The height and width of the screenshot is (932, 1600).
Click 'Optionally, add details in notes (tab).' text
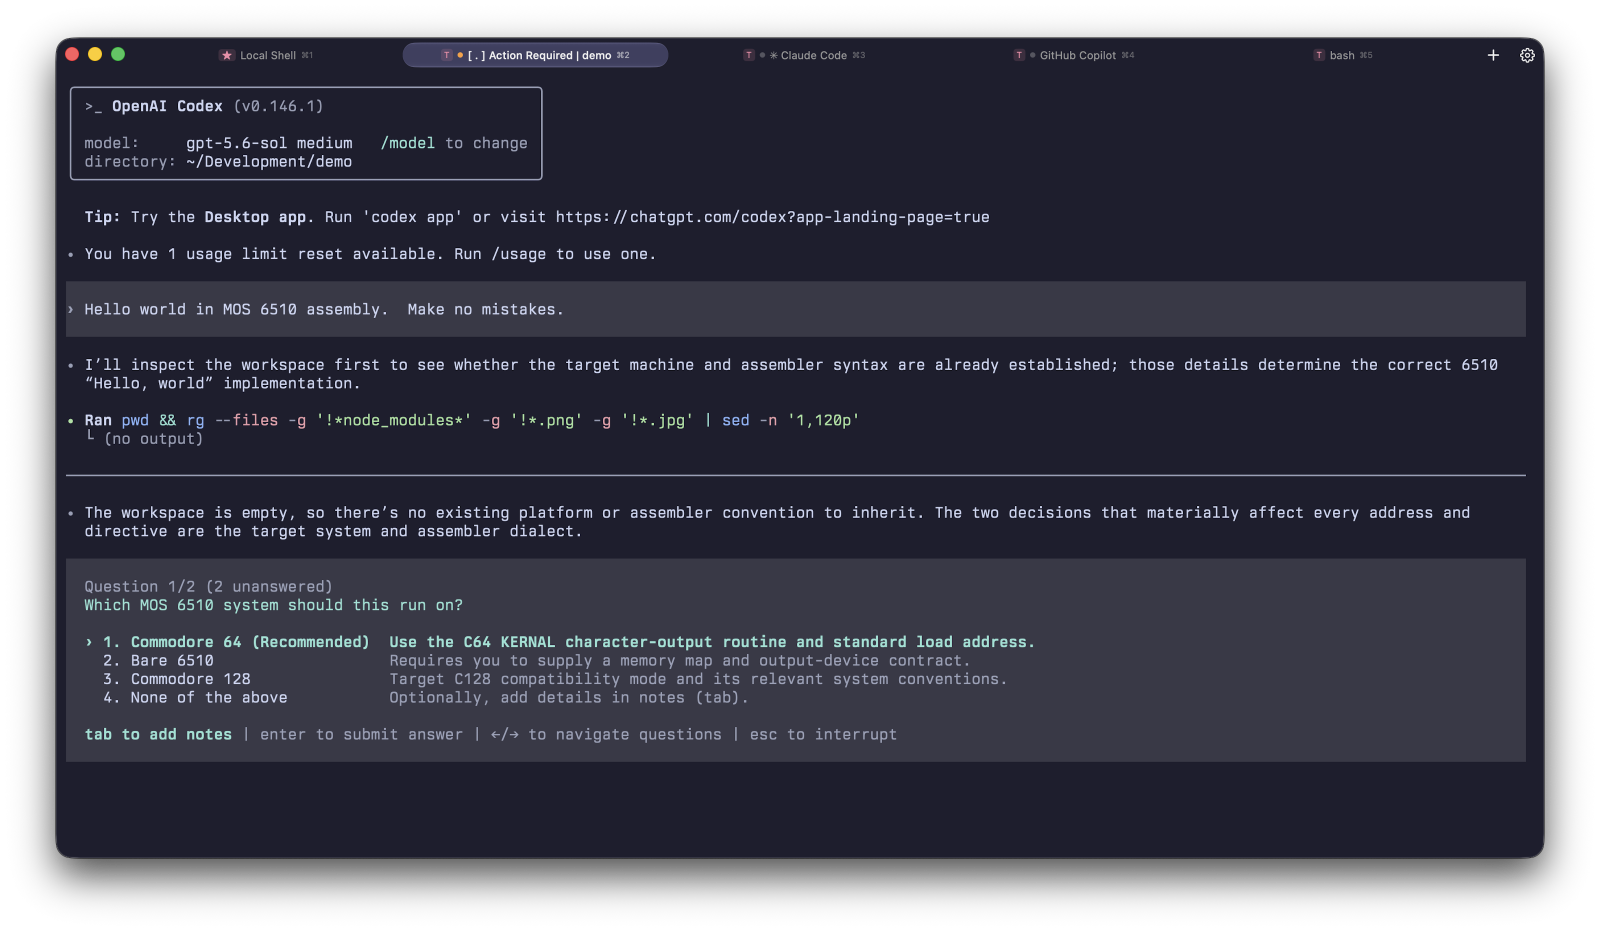[569, 698]
